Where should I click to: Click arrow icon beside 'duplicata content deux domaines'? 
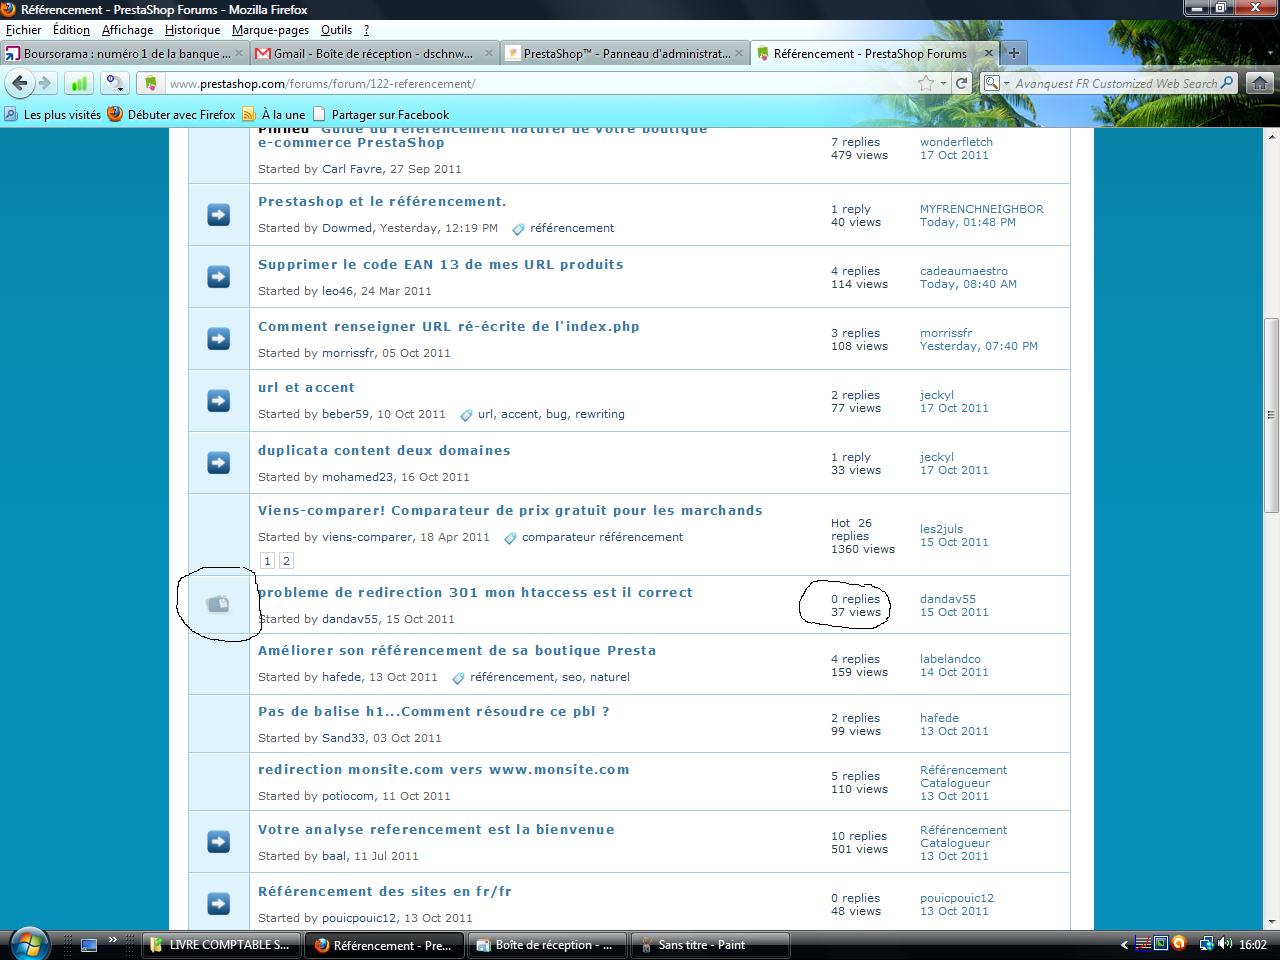pos(218,462)
